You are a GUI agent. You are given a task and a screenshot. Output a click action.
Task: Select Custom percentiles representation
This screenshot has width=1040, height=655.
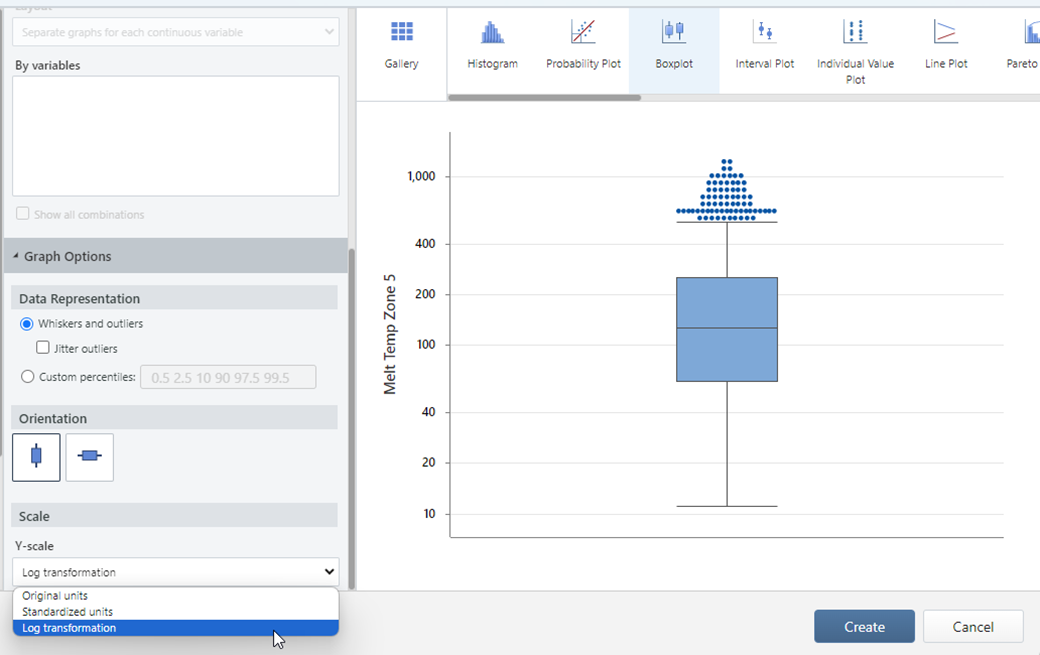[x=30, y=376]
